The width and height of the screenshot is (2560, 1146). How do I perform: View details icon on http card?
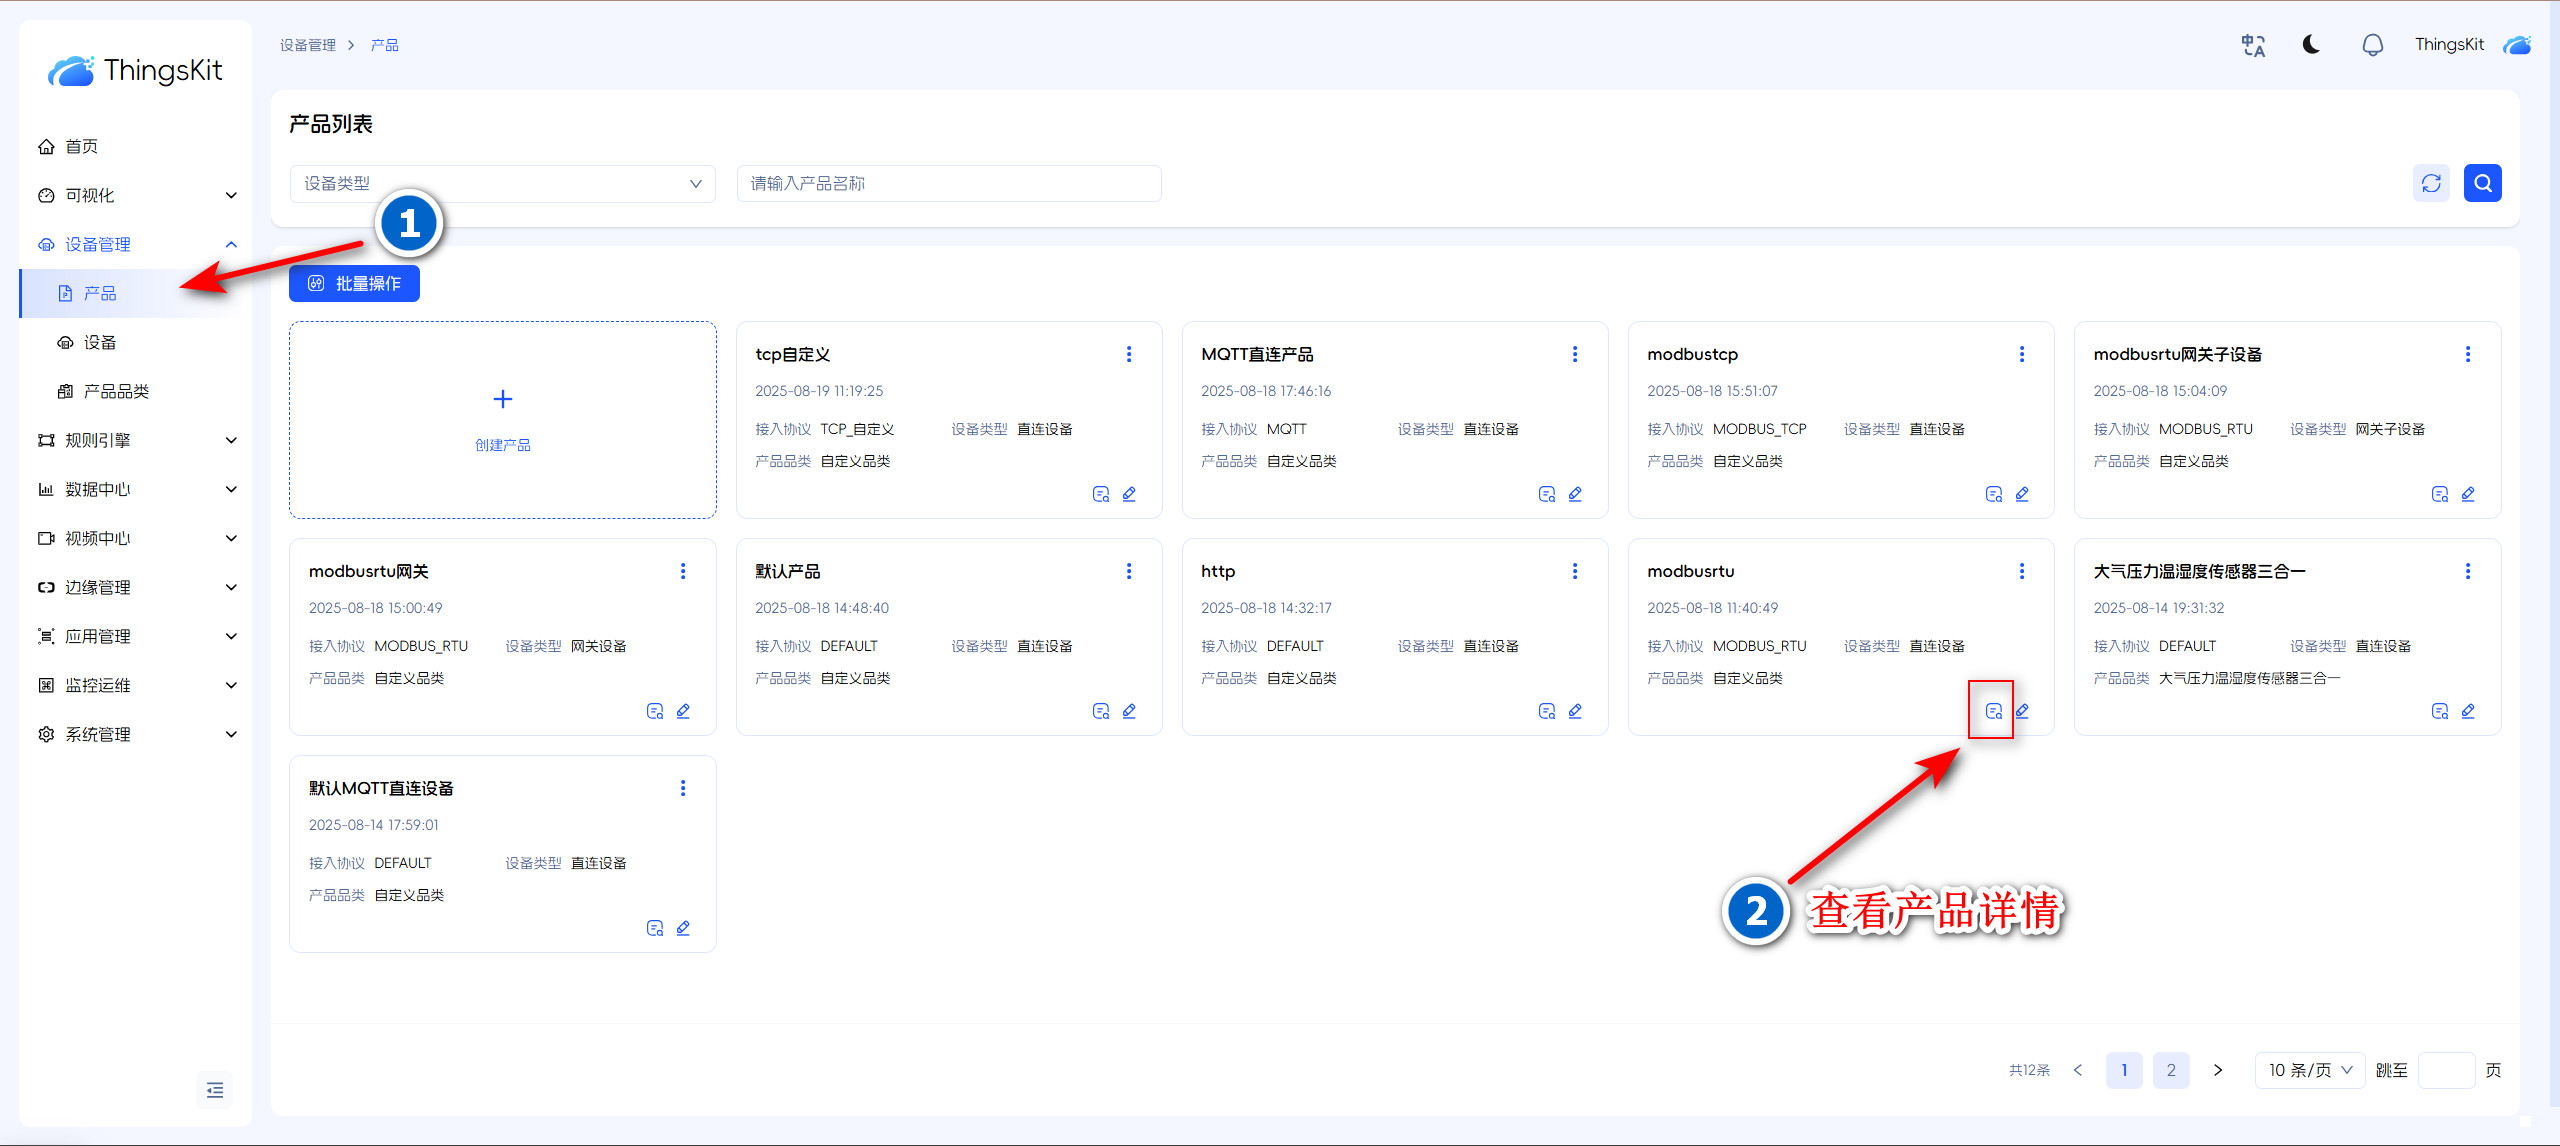click(1547, 711)
